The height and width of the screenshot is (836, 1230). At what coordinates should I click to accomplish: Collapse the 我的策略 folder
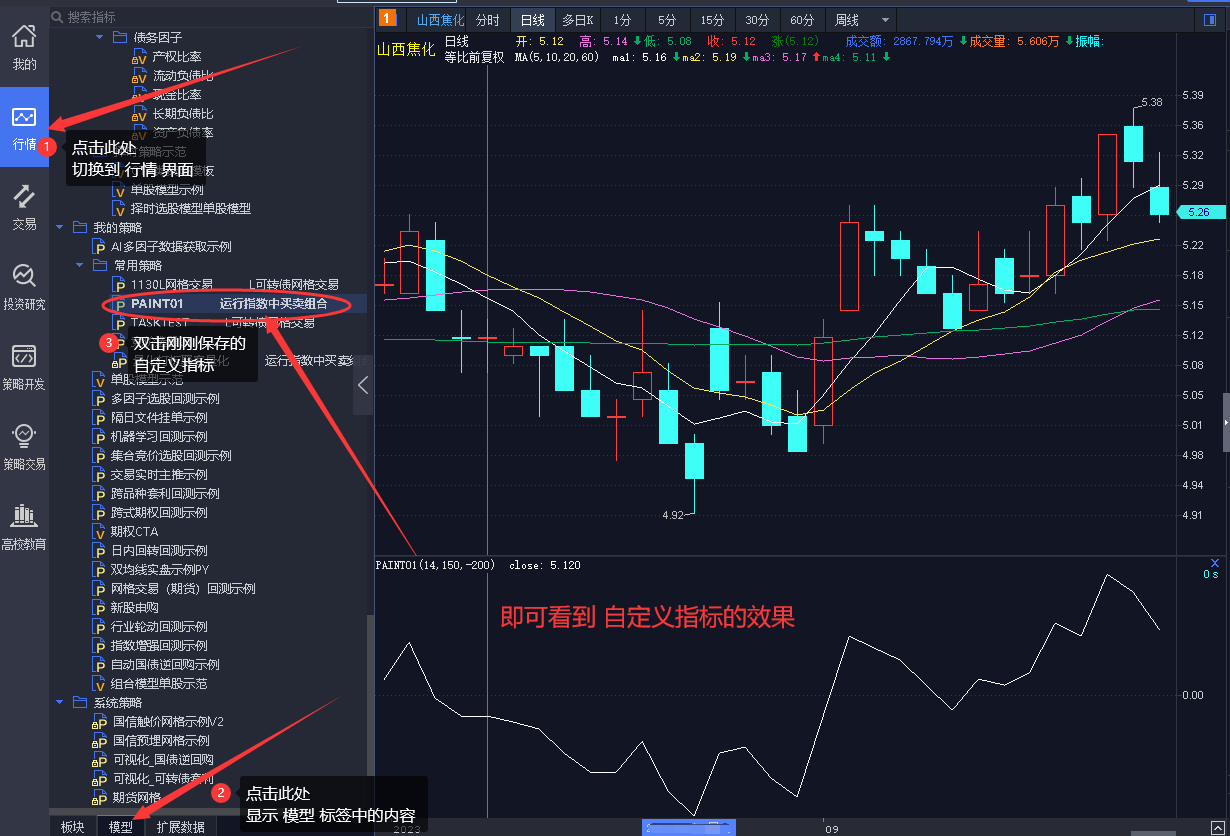tap(61, 227)
